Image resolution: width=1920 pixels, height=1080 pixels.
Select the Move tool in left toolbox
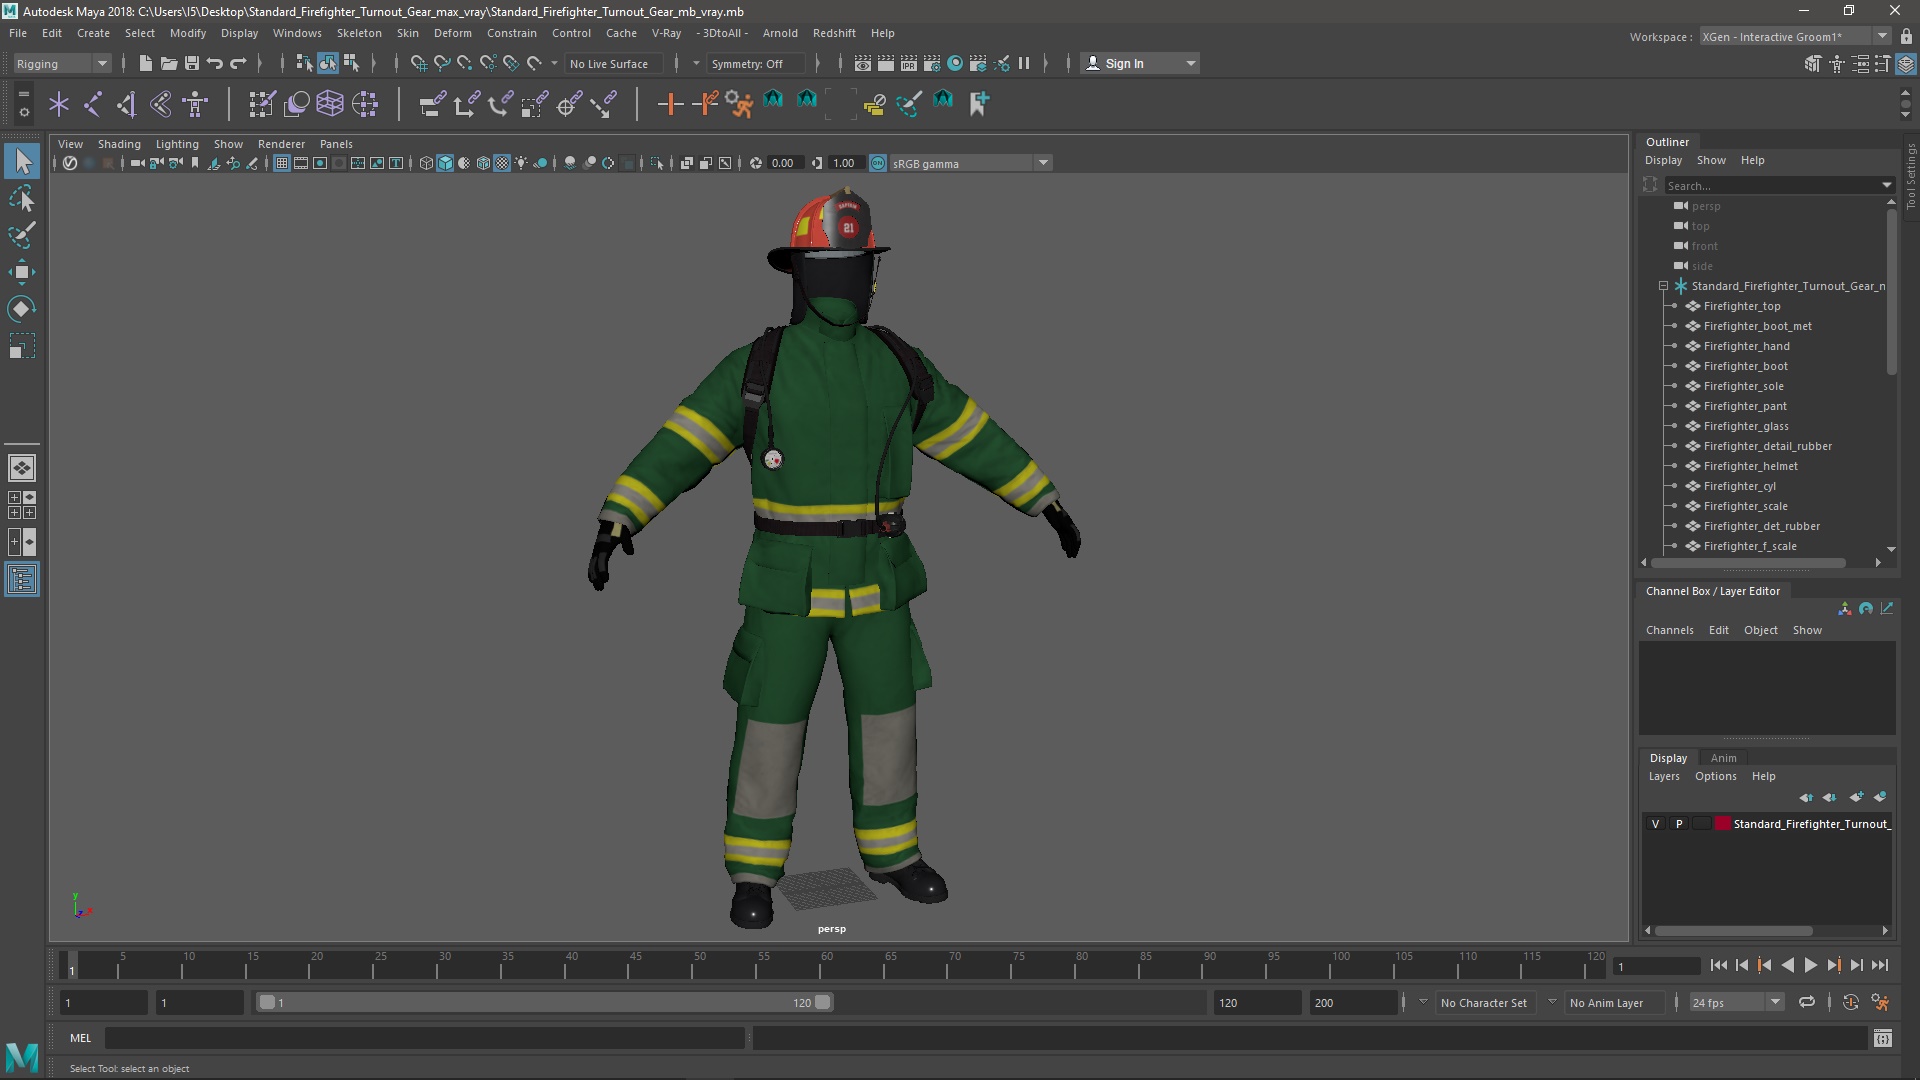21,272
